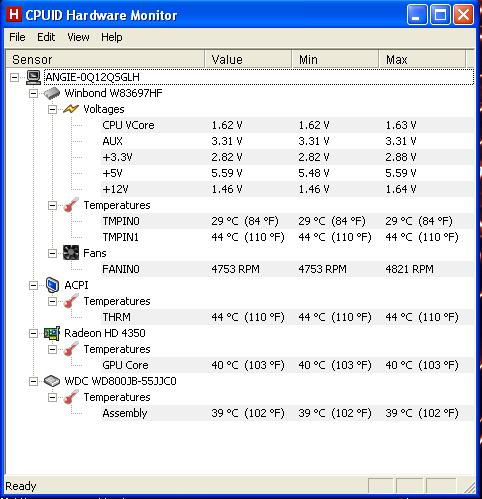Screen dimensions: 482x499
Task: Open the File menu
Action: click(17, 37)
